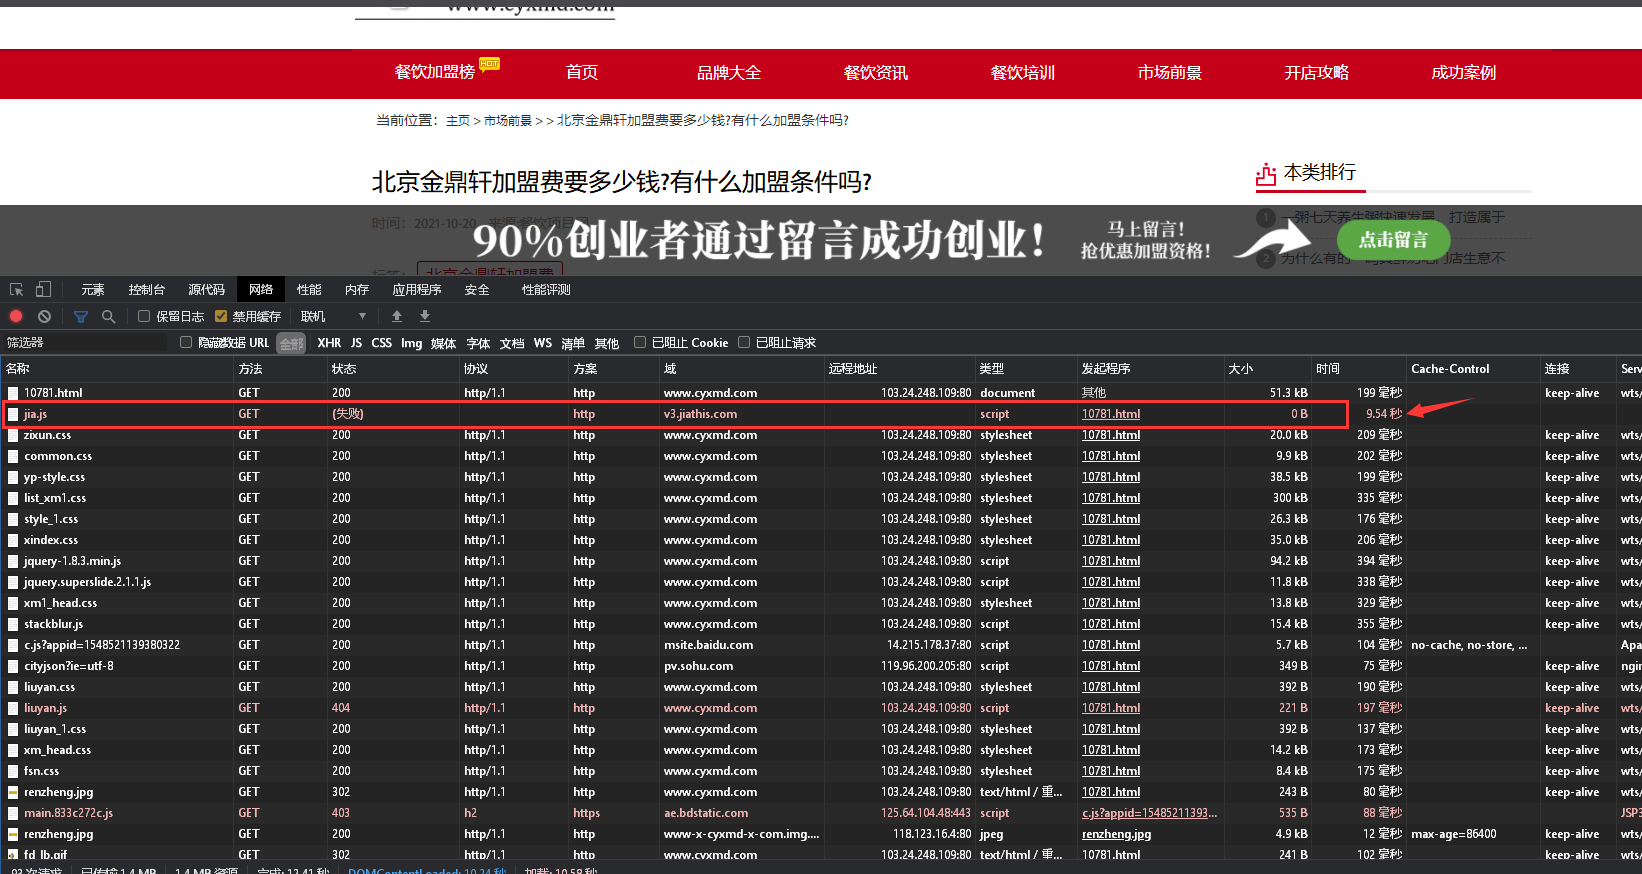Enable the 保留日志 checkbox
The height and width of the screenshot is (874, 1642).
click(x=144, y=316)
